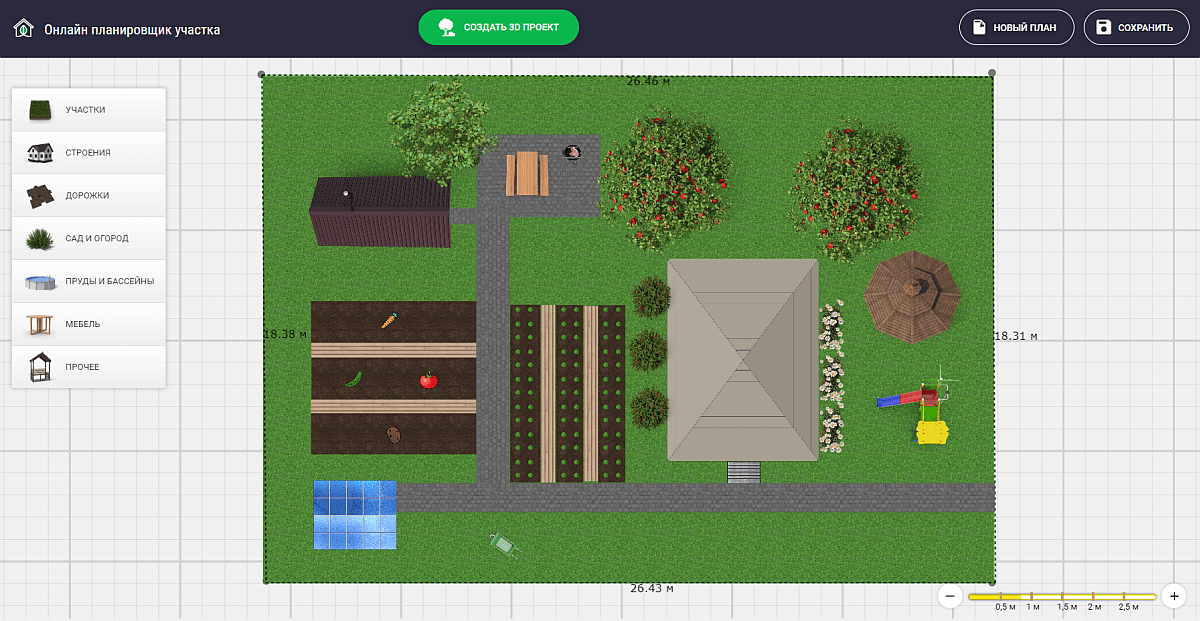Click the round brown gazebo

[912, 295]
